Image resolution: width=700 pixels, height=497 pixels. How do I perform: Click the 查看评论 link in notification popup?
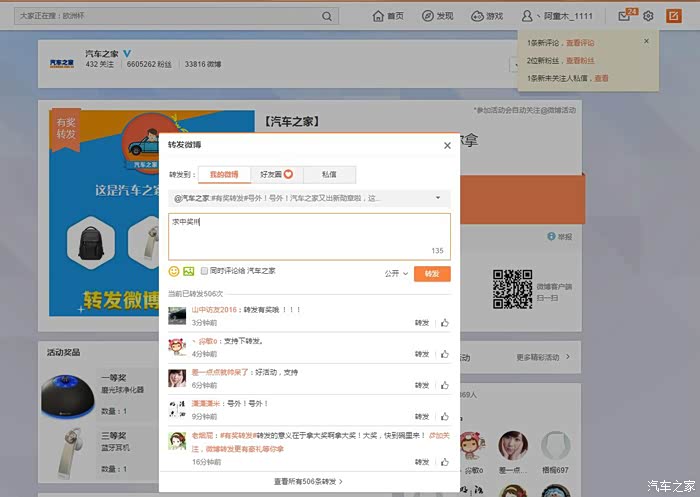(580, 43)
